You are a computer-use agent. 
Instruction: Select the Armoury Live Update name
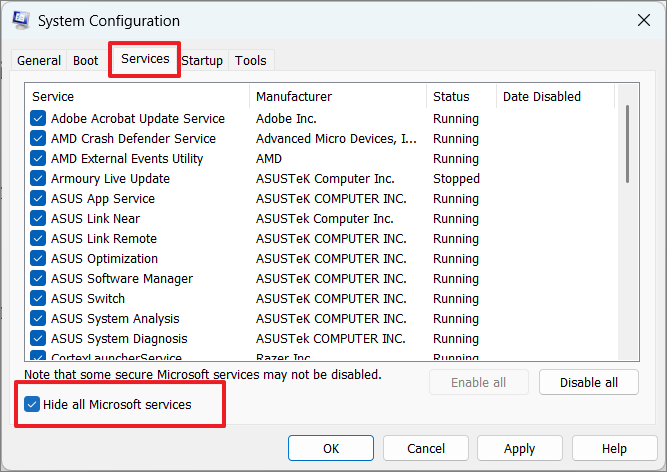click(110, 179)
